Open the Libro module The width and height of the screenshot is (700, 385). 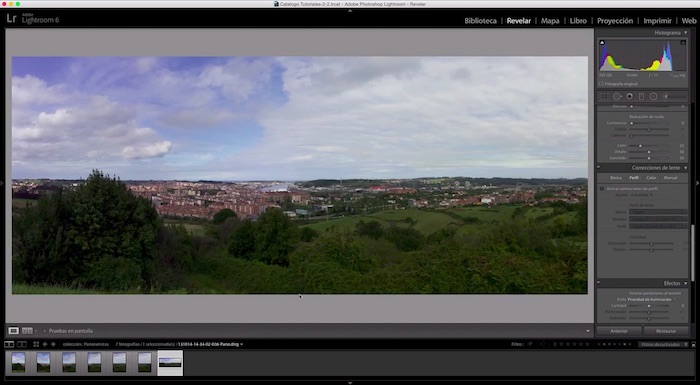point(578,21)
